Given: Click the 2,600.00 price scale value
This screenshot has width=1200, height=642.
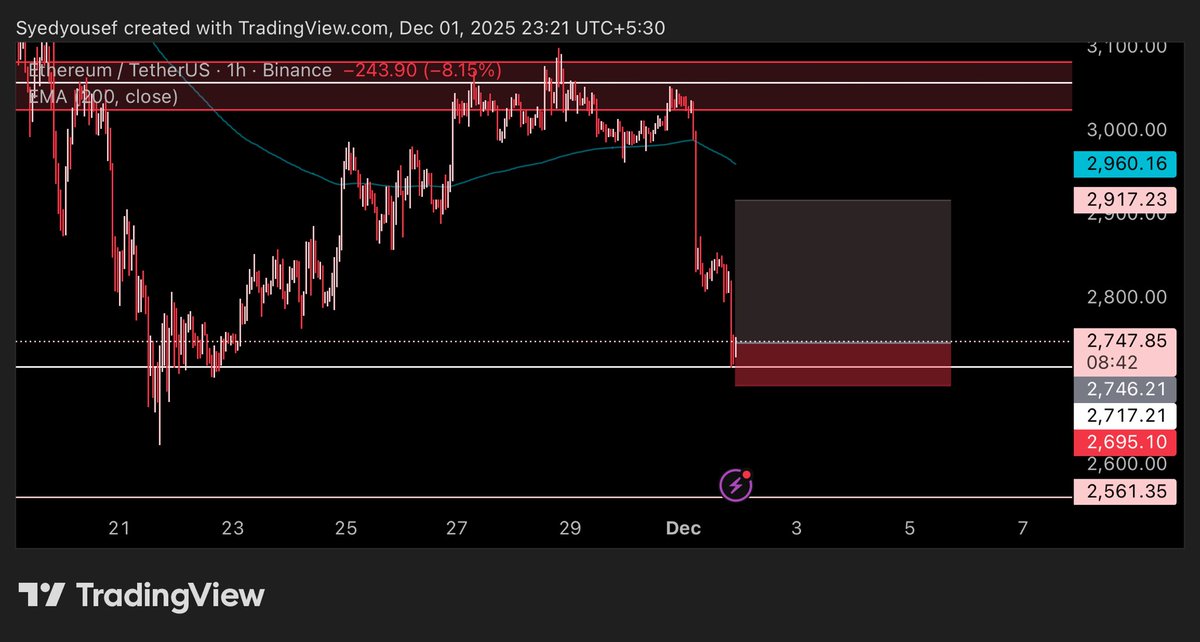Looking at the screenshot, I should point(1125,464).
